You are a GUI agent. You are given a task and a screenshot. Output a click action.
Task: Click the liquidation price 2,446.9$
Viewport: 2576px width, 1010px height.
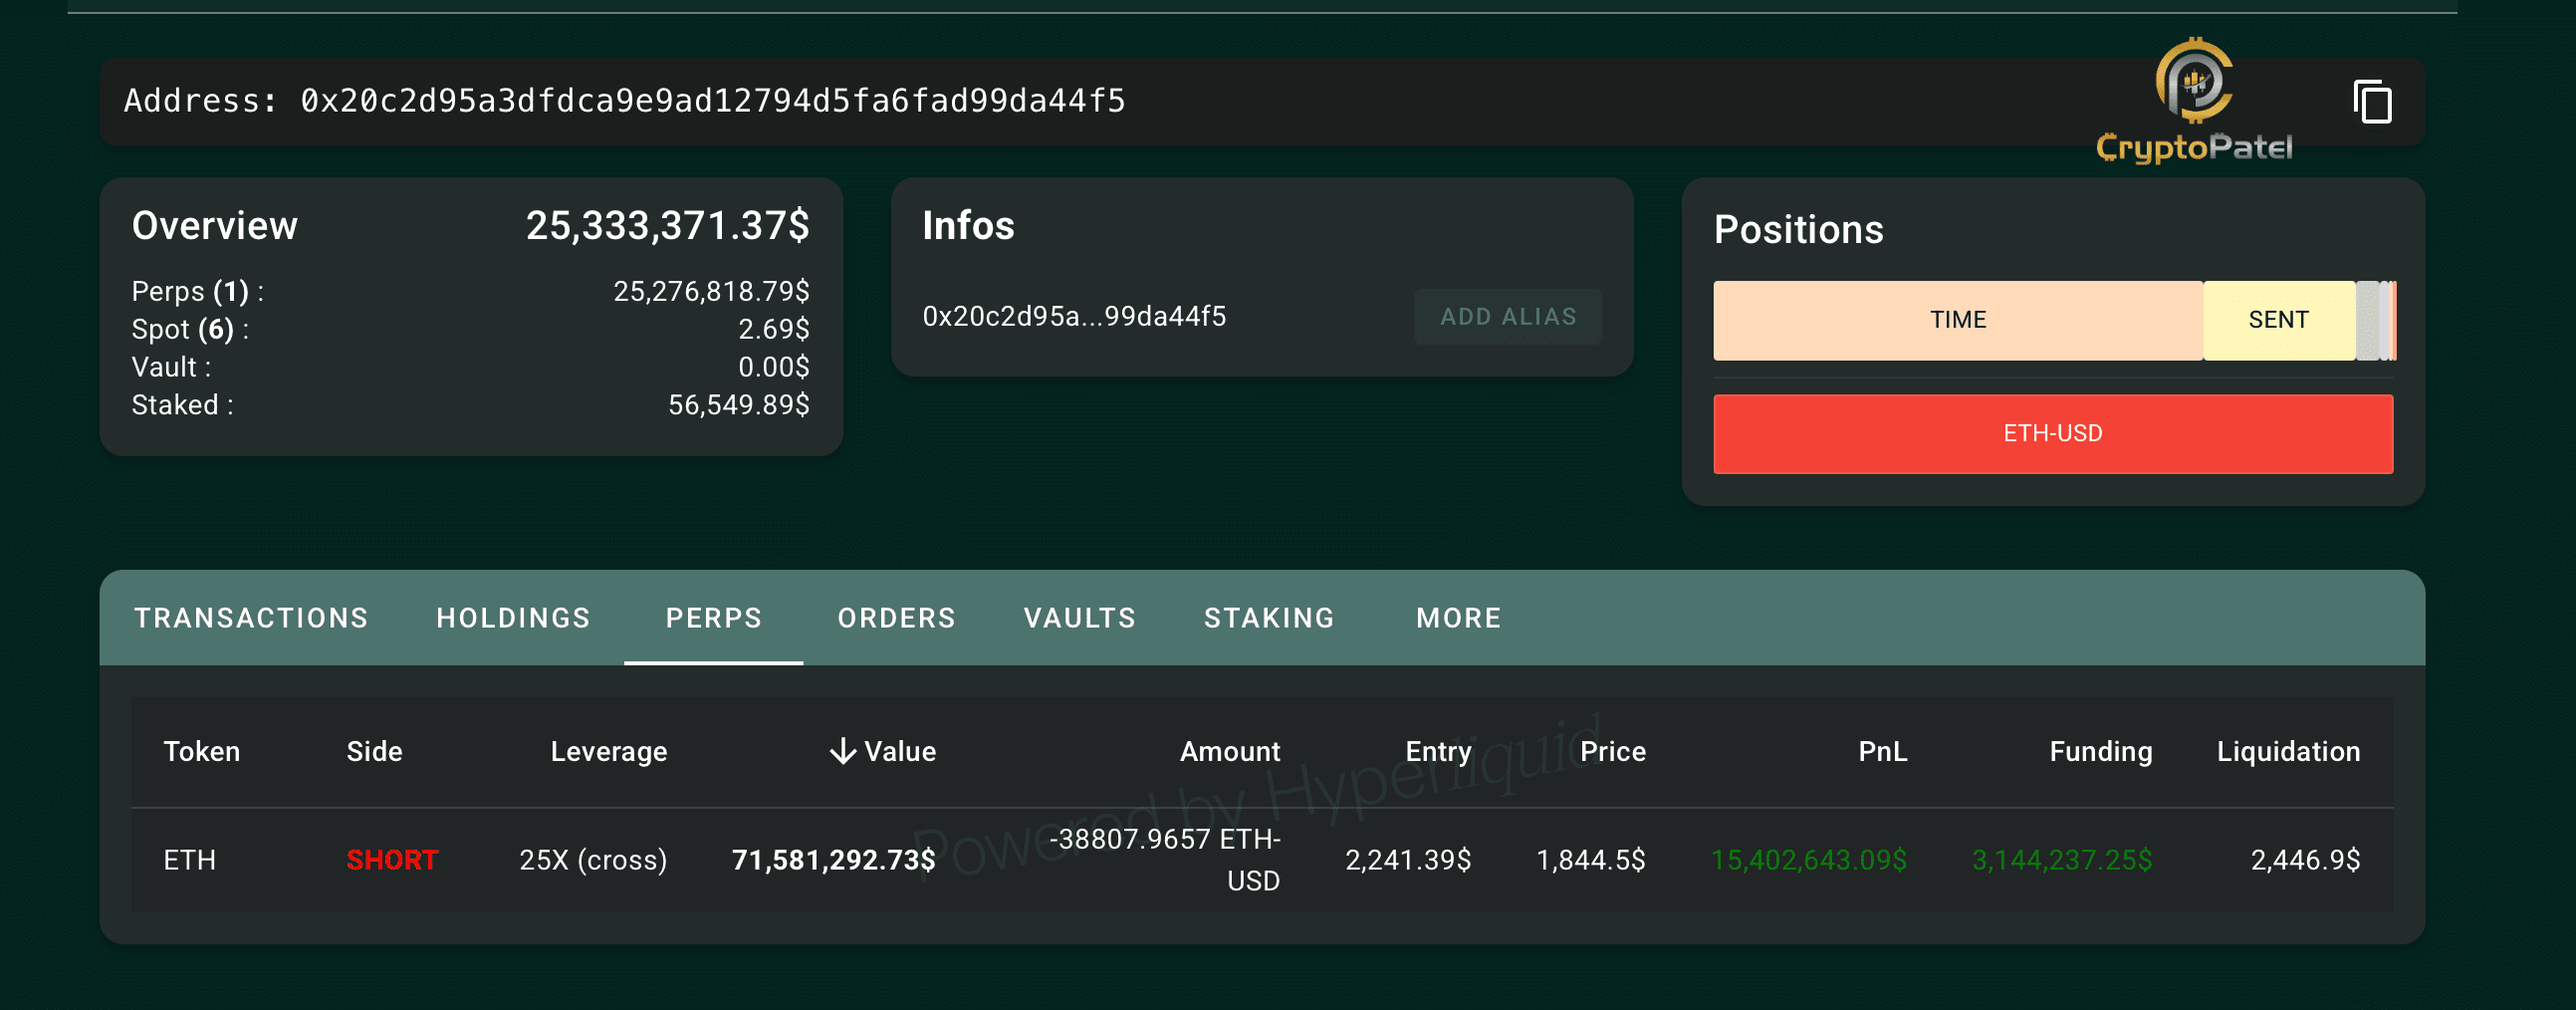pos(2305,860)
